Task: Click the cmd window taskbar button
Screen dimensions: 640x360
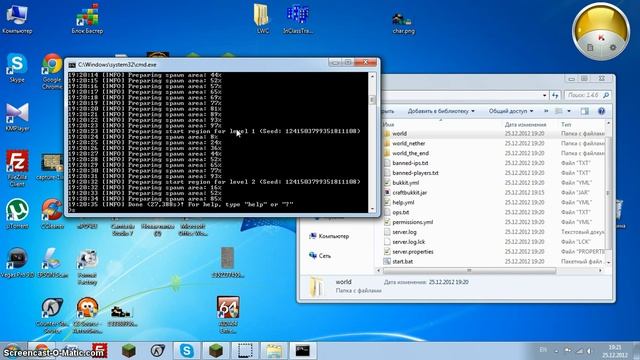Action: (303, 351)
